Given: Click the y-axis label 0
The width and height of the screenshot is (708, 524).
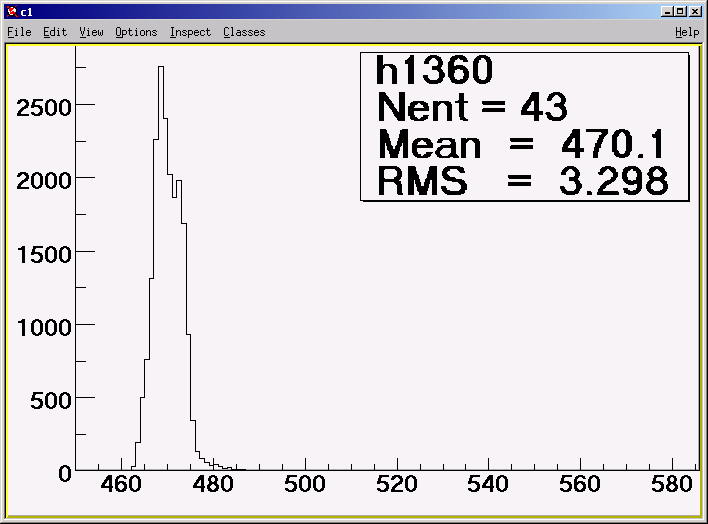Looking at the screenshot, I should click(x=65, y=474).
